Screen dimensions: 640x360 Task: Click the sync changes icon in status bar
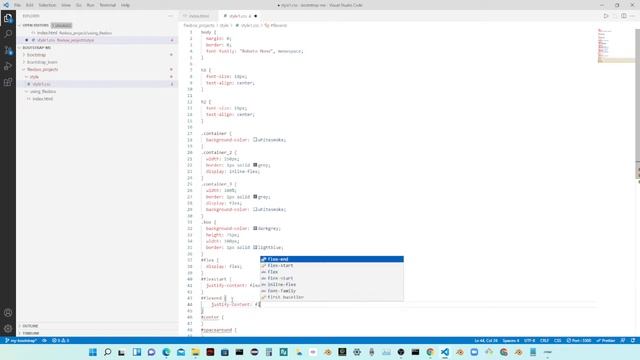(x=44, y=340)
